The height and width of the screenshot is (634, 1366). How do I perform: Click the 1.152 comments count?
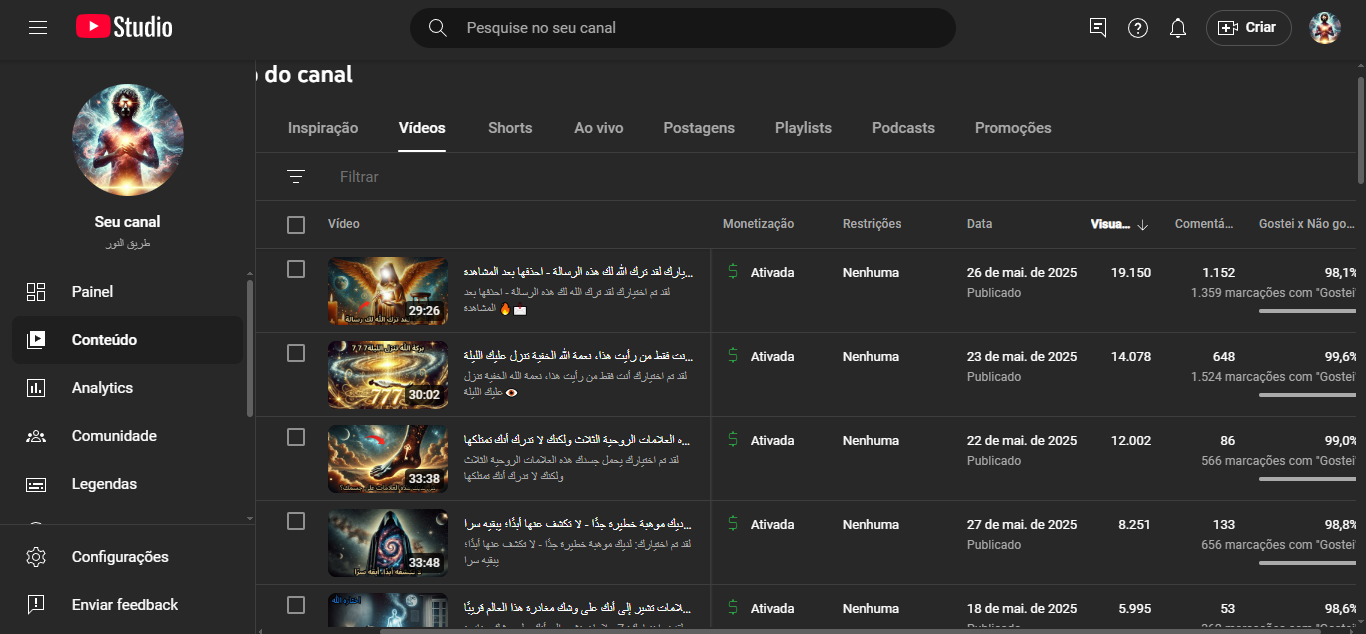1218,272
